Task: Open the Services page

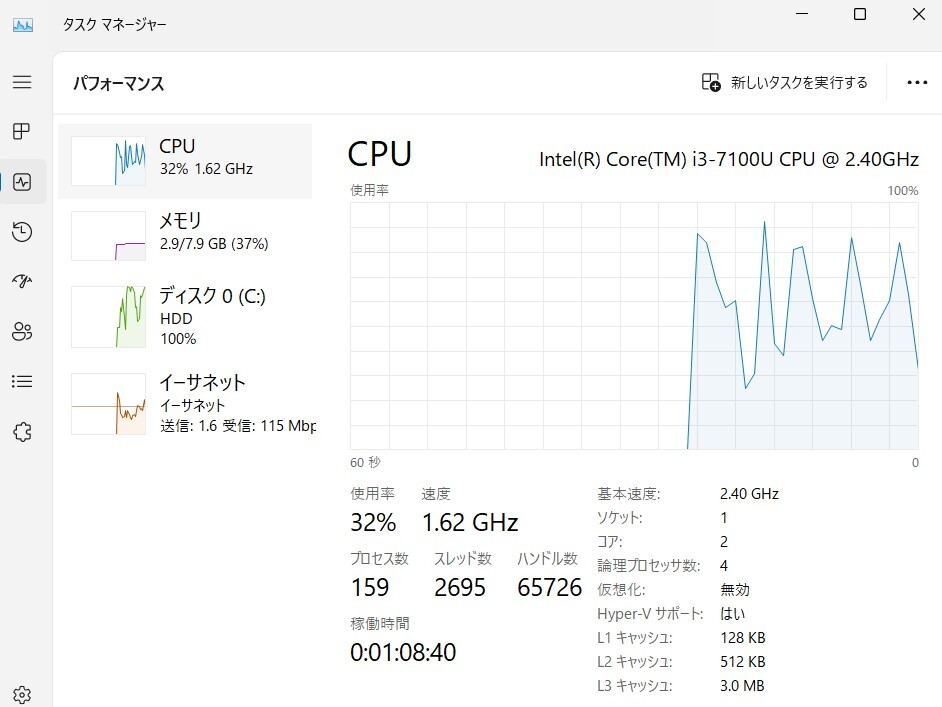Action: tap(22, 431)
